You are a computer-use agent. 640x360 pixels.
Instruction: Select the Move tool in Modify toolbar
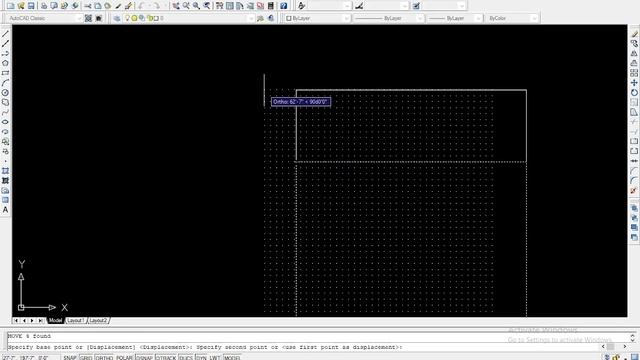tap(634, 83)
